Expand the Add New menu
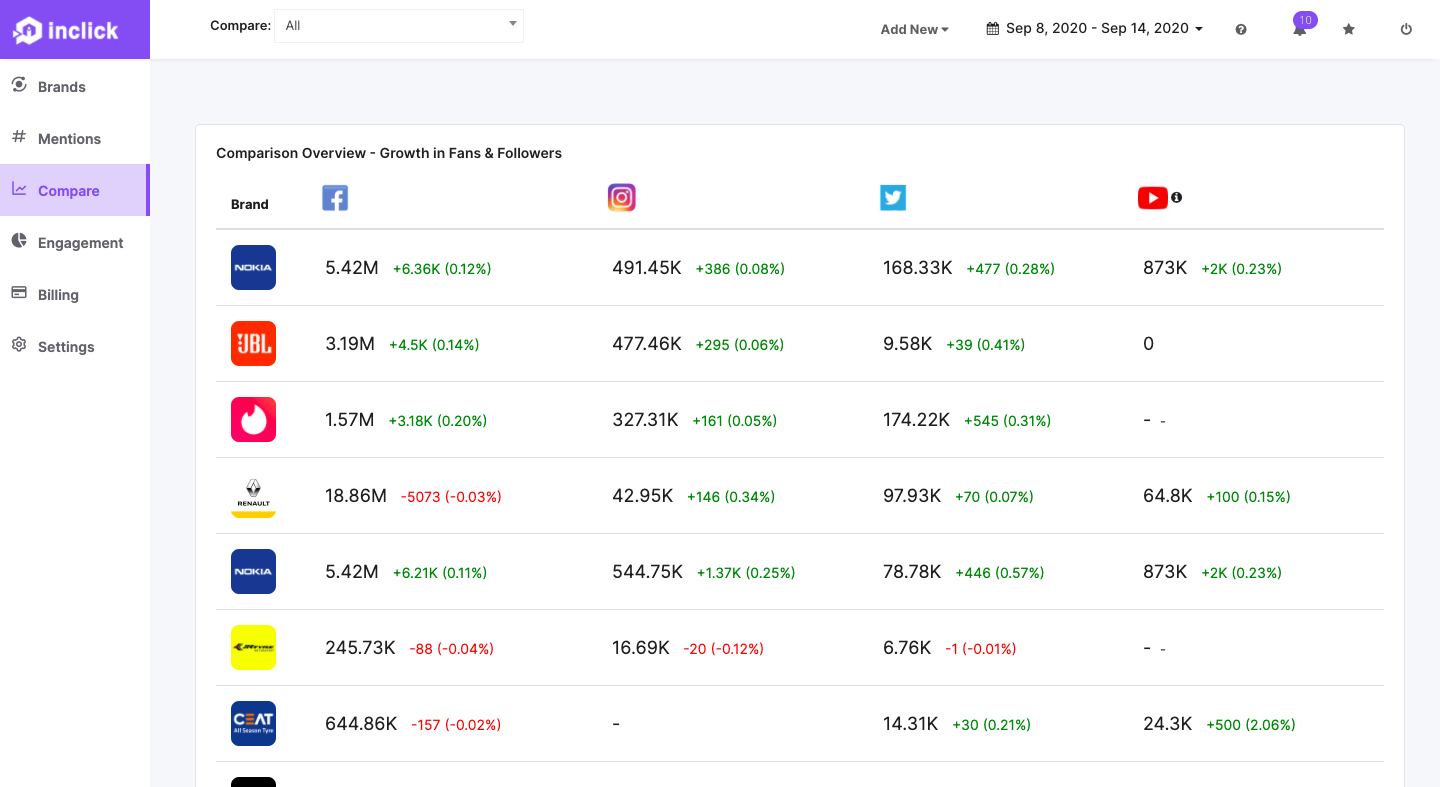 [x=914, y=29]
